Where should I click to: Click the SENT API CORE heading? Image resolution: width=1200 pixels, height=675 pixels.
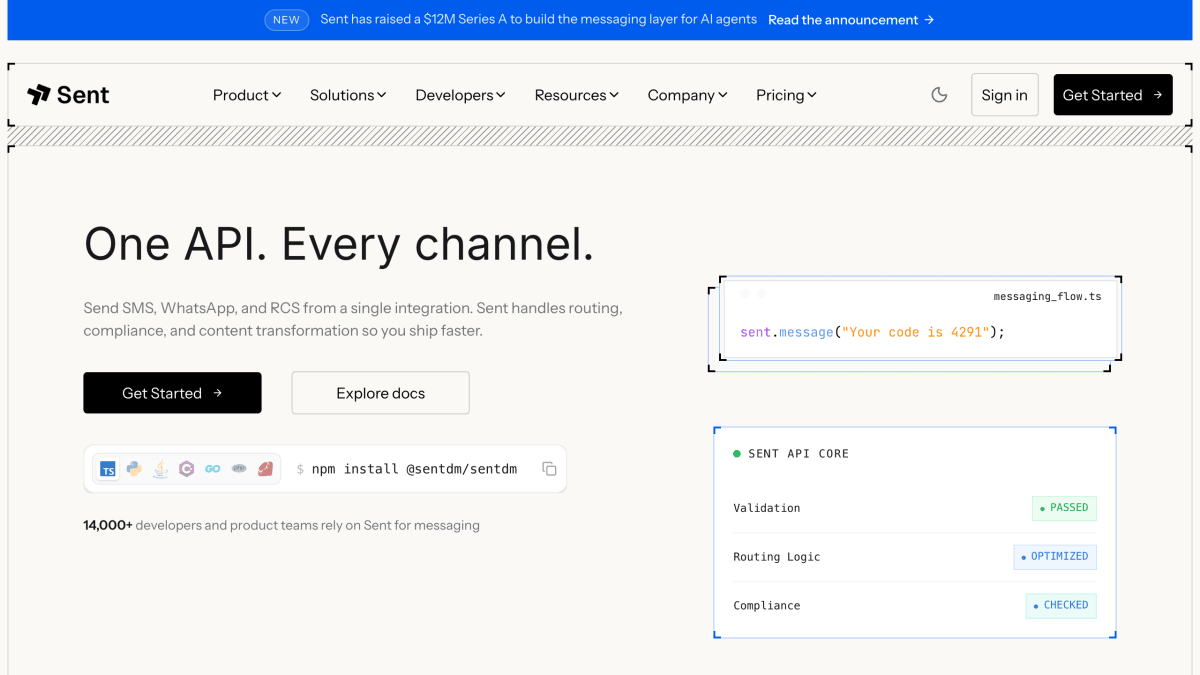coord(798,453)
